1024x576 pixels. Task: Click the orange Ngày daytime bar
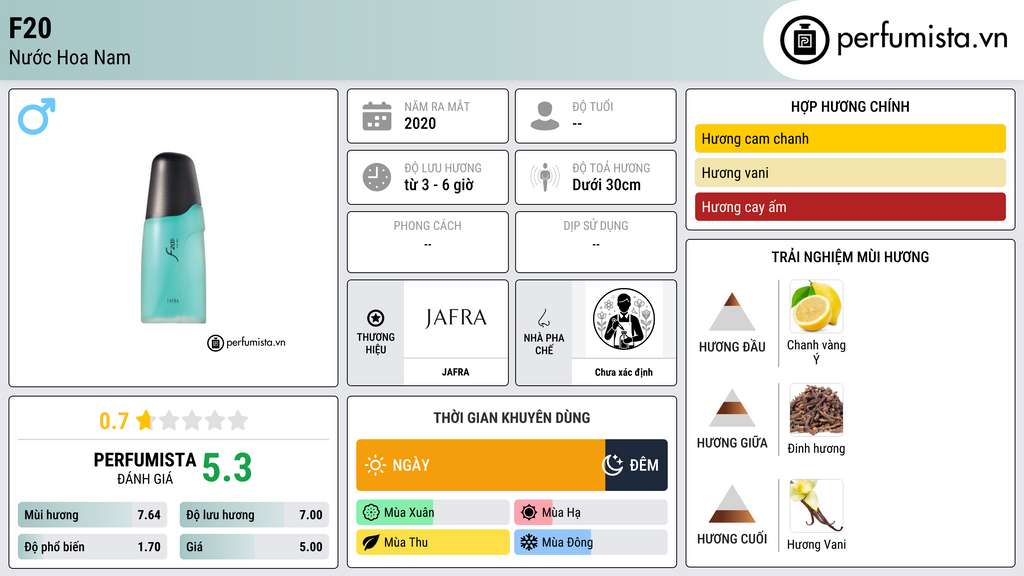[481, 465]
